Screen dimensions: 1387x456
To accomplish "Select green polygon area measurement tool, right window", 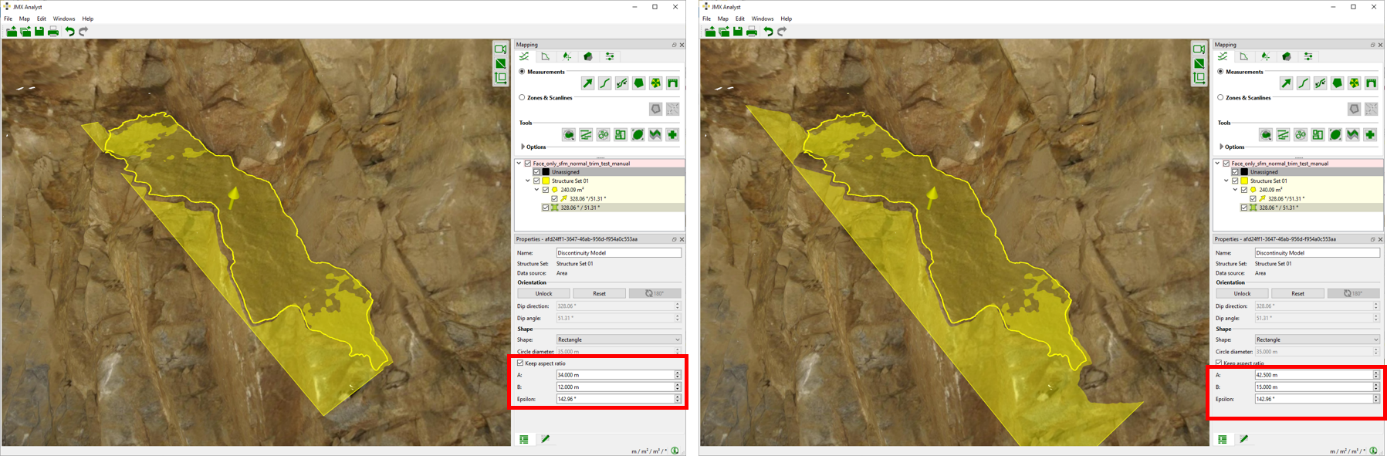I will click(1336, 83).
